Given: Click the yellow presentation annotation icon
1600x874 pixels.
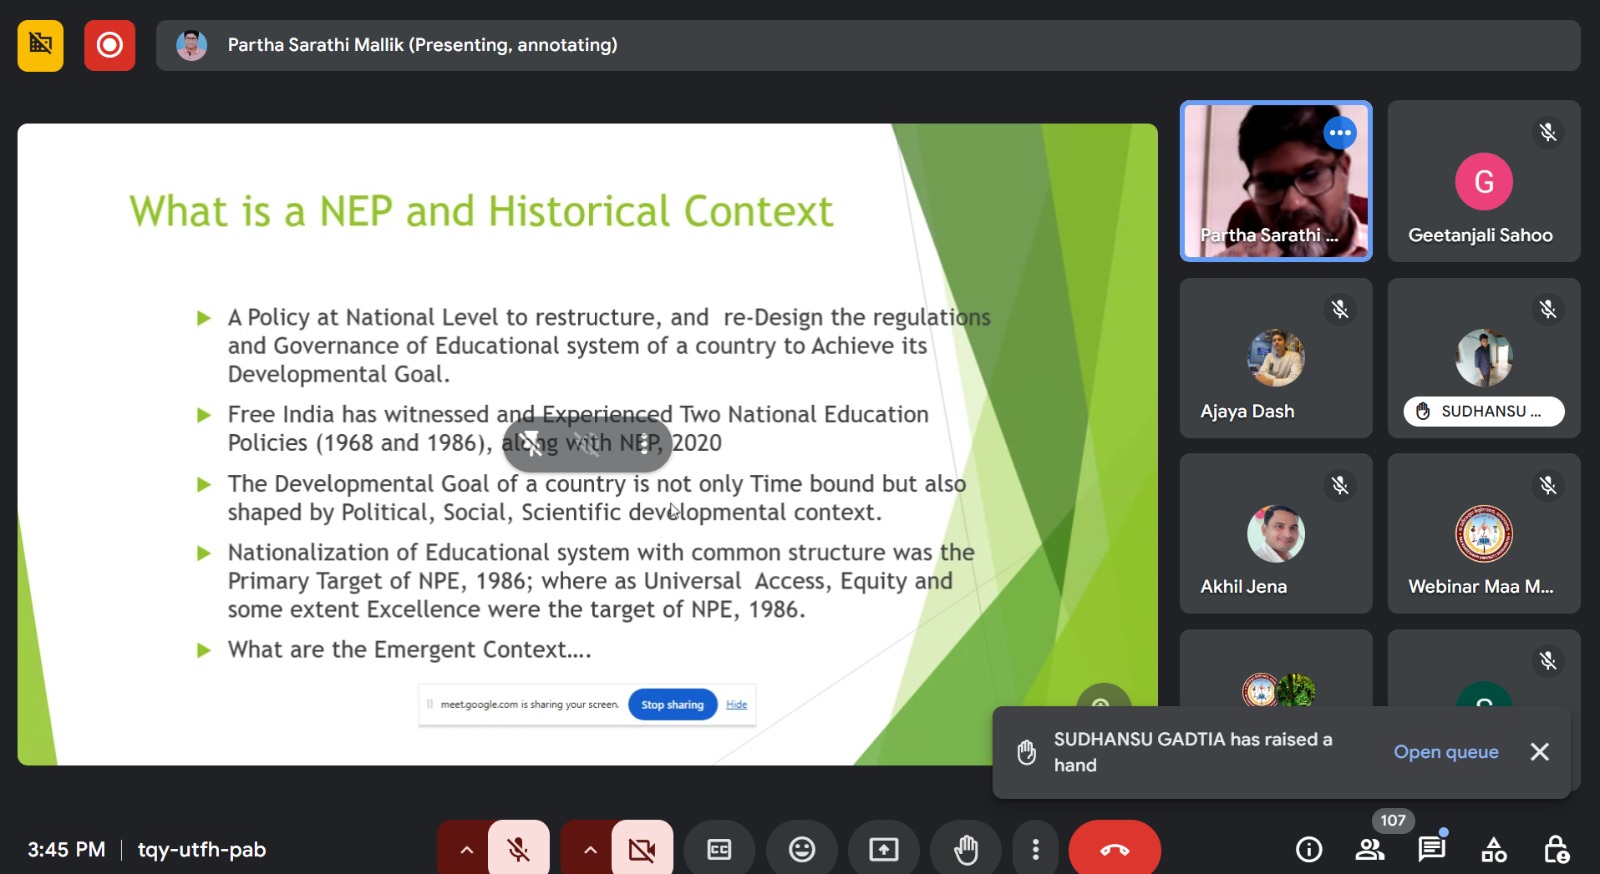Looking at the screenshot, I should (x=40, y=45).
